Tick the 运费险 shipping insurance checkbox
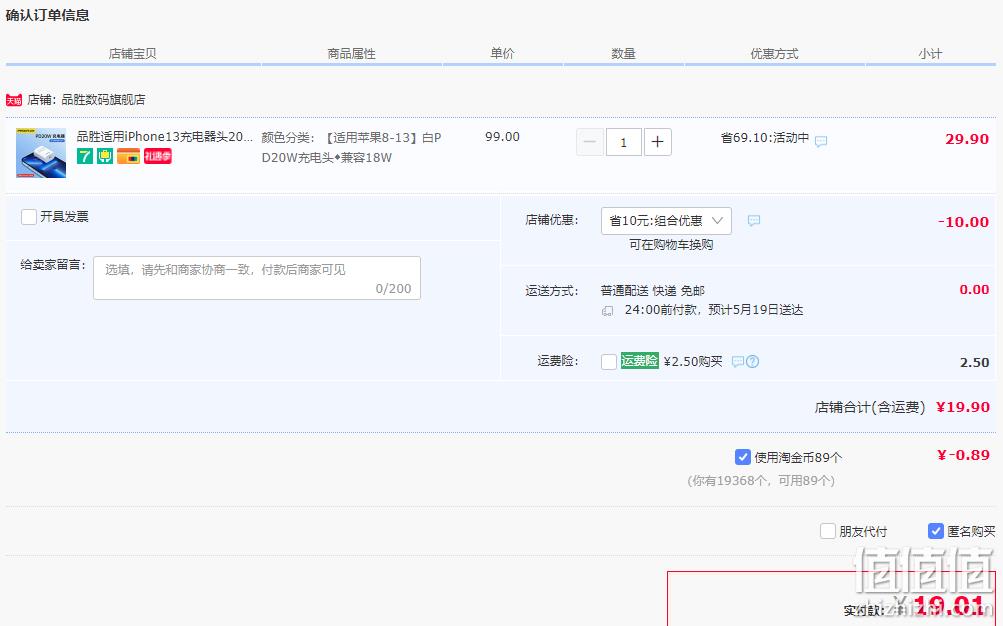 point(609,362)
